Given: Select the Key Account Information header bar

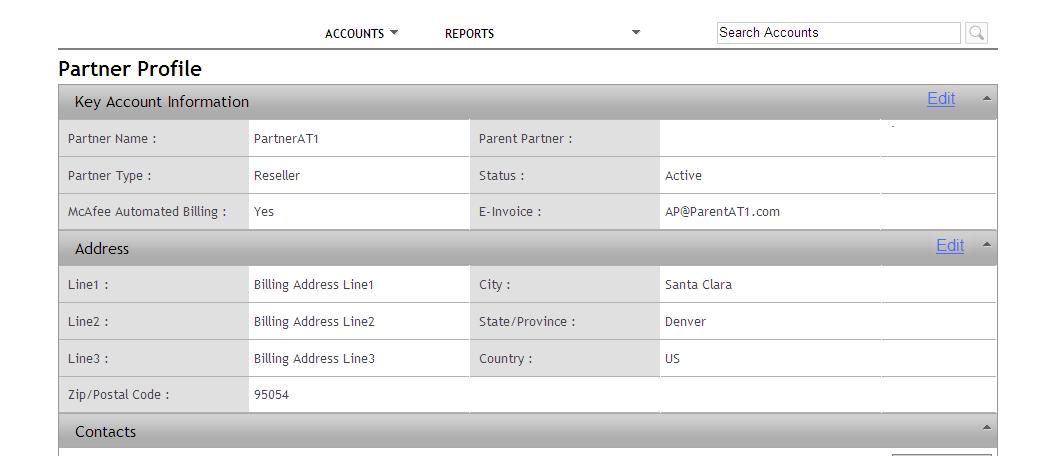Looking at the screenshot, I should click(527, 102).
